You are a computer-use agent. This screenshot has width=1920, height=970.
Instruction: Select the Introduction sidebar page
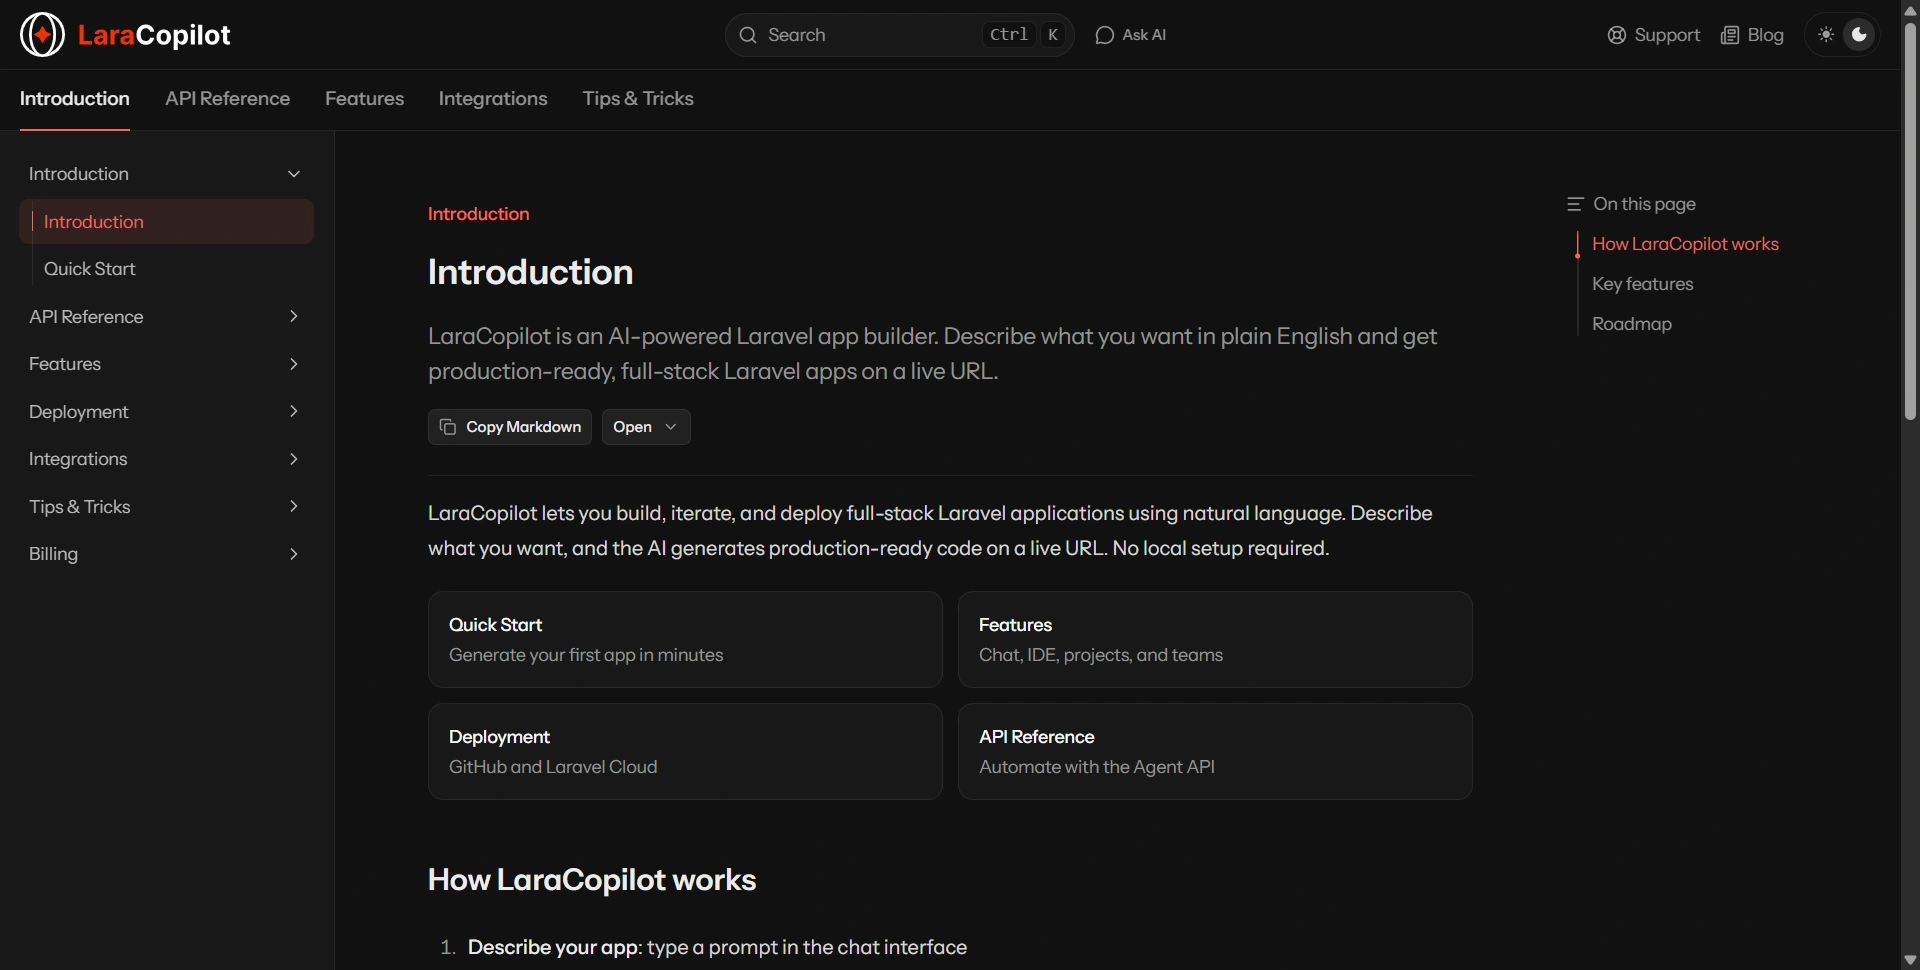(166, 222)
